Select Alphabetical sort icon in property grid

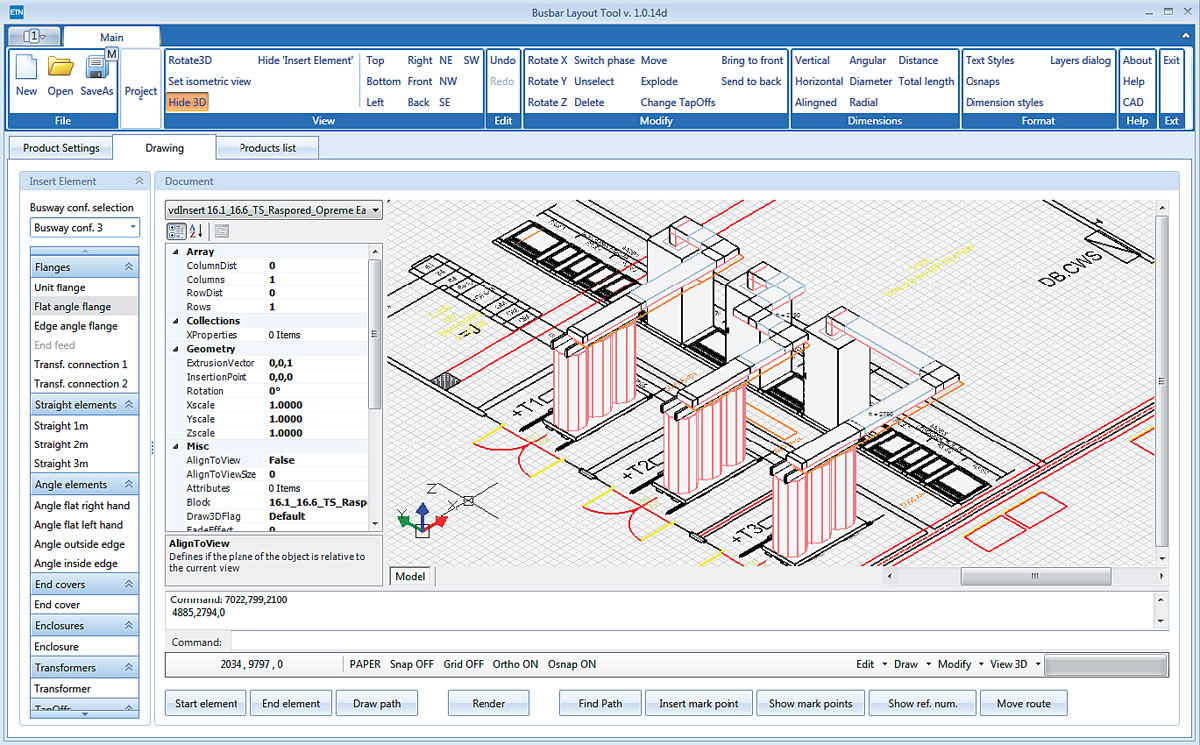click(195, 231)
